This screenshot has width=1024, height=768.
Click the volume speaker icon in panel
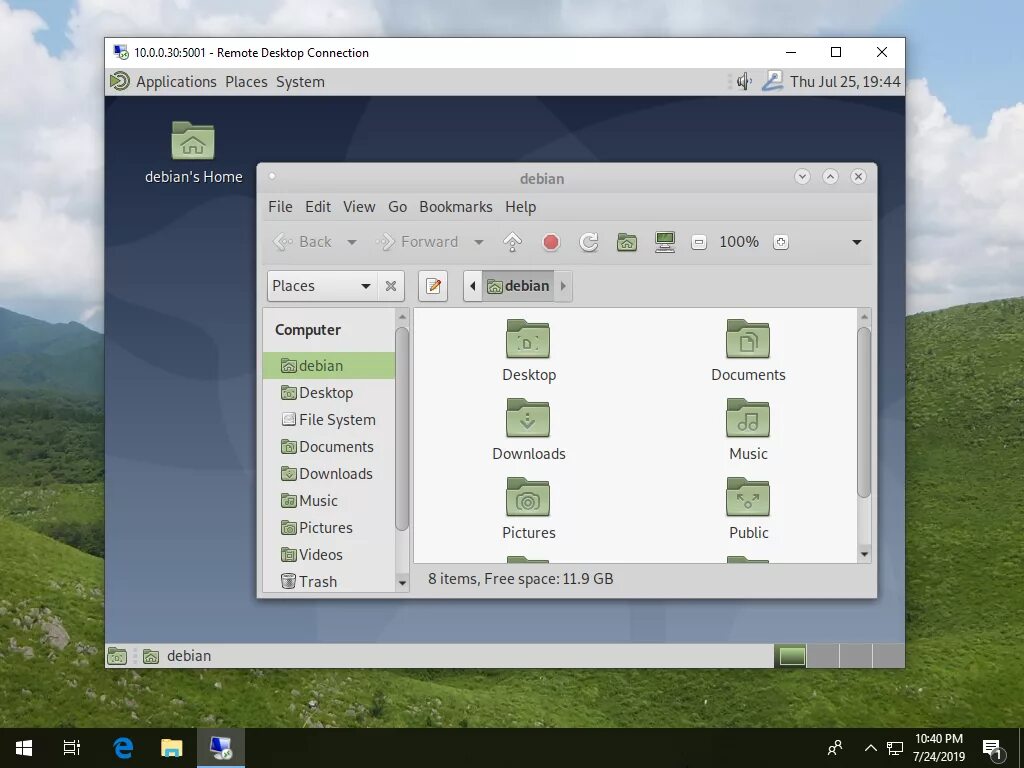coord(744,82)
